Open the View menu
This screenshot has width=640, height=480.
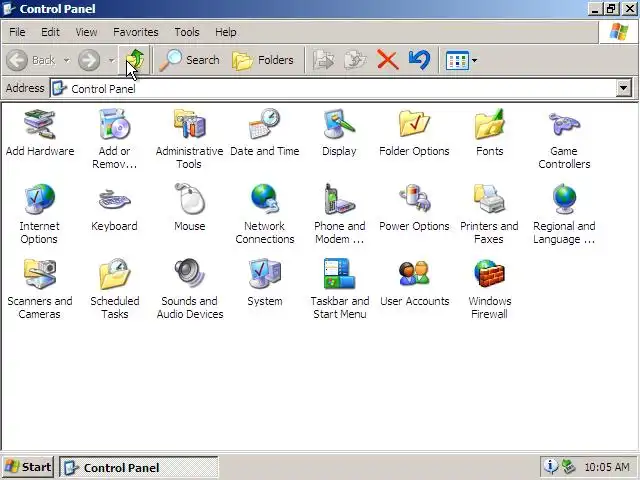click(x=86, y=32)
